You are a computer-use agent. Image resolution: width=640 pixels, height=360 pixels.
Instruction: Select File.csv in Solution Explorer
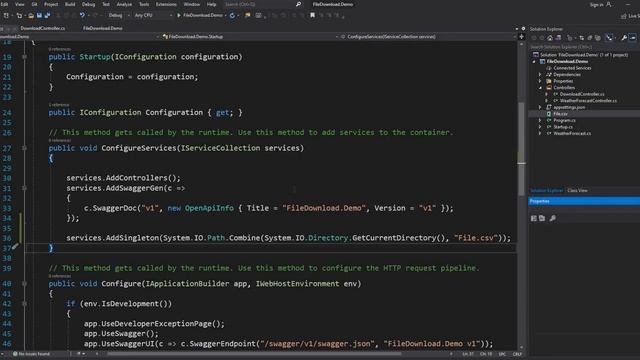tap(560, 114)
